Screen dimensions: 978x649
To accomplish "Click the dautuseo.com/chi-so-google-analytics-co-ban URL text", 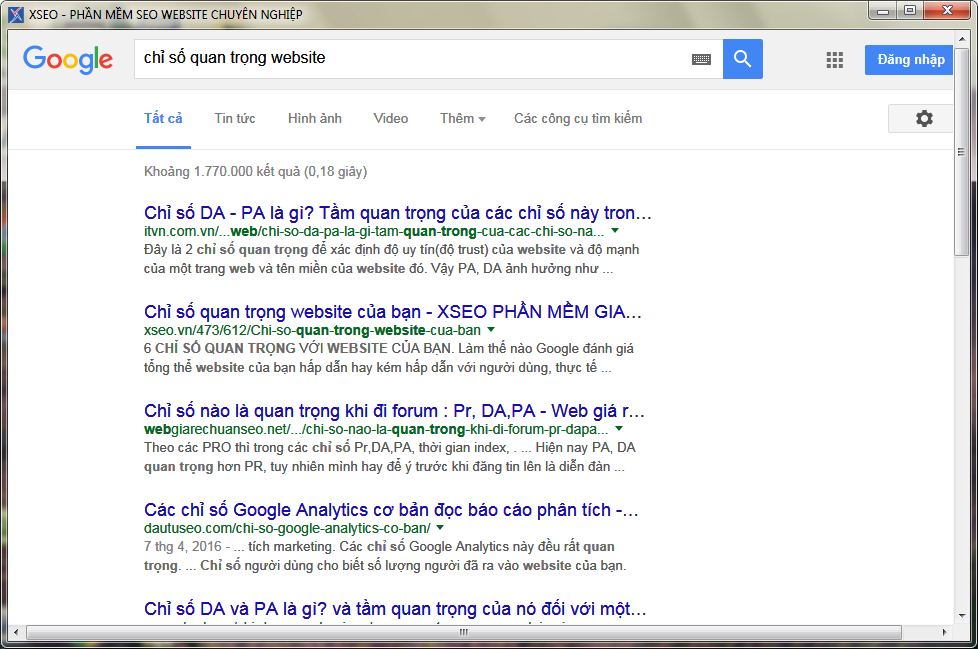I will tap(287, 529).
